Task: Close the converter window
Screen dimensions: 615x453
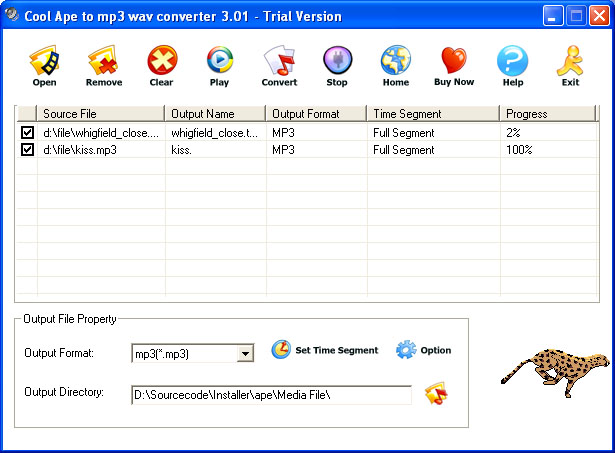Action: (599, 16)
